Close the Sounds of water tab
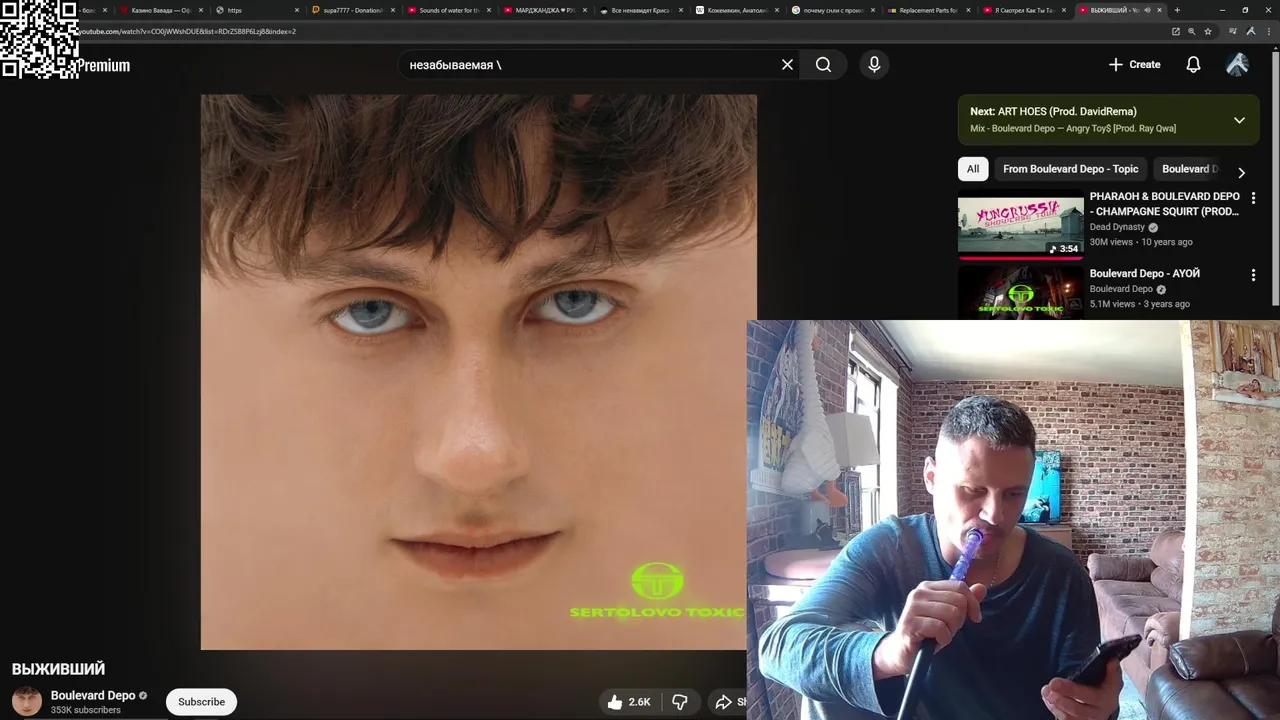 tap(489, 10)
